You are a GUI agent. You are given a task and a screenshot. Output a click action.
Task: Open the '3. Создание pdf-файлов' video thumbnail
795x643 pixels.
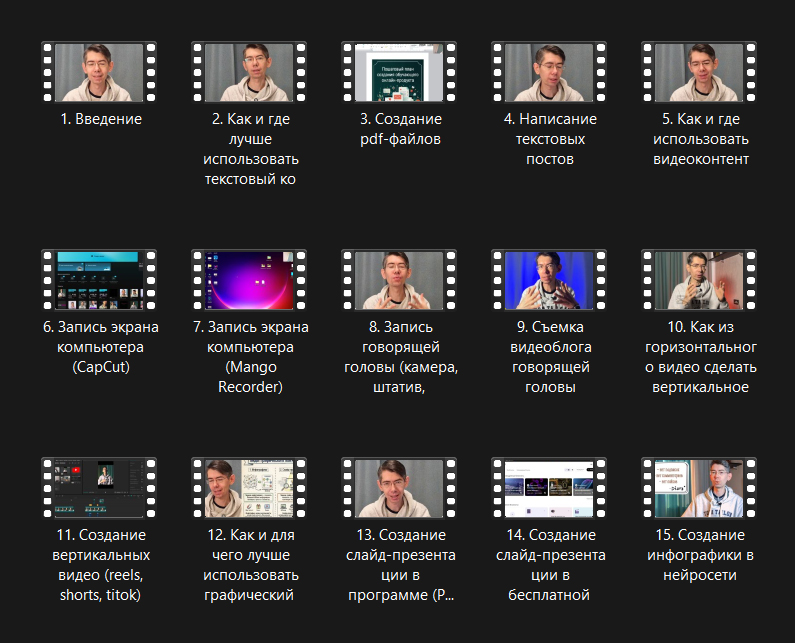click(399, 72)
